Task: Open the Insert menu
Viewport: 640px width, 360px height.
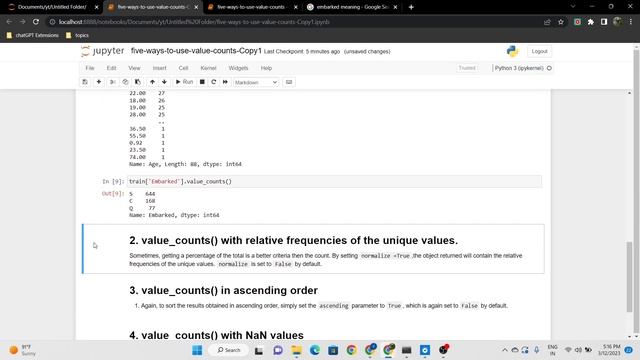Action: [x=160, y=68]
